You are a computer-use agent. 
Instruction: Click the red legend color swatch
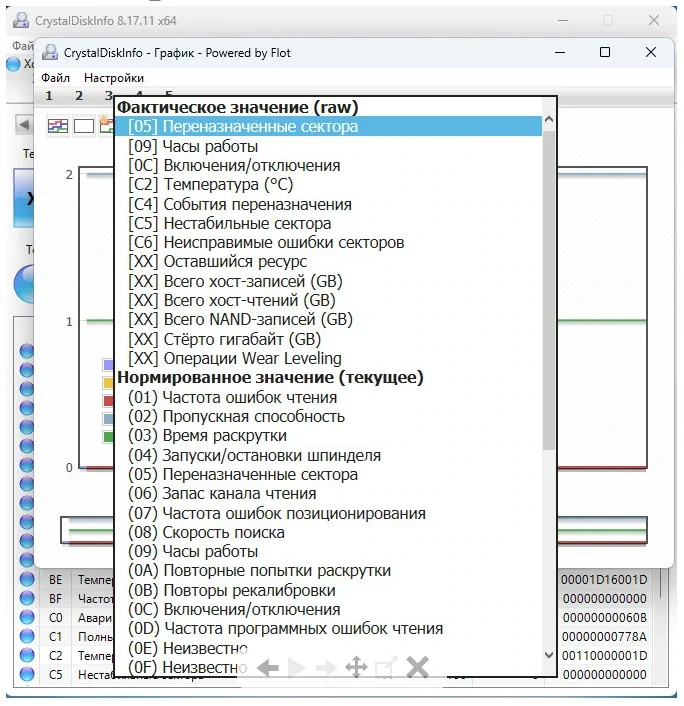tap(108, 401)
